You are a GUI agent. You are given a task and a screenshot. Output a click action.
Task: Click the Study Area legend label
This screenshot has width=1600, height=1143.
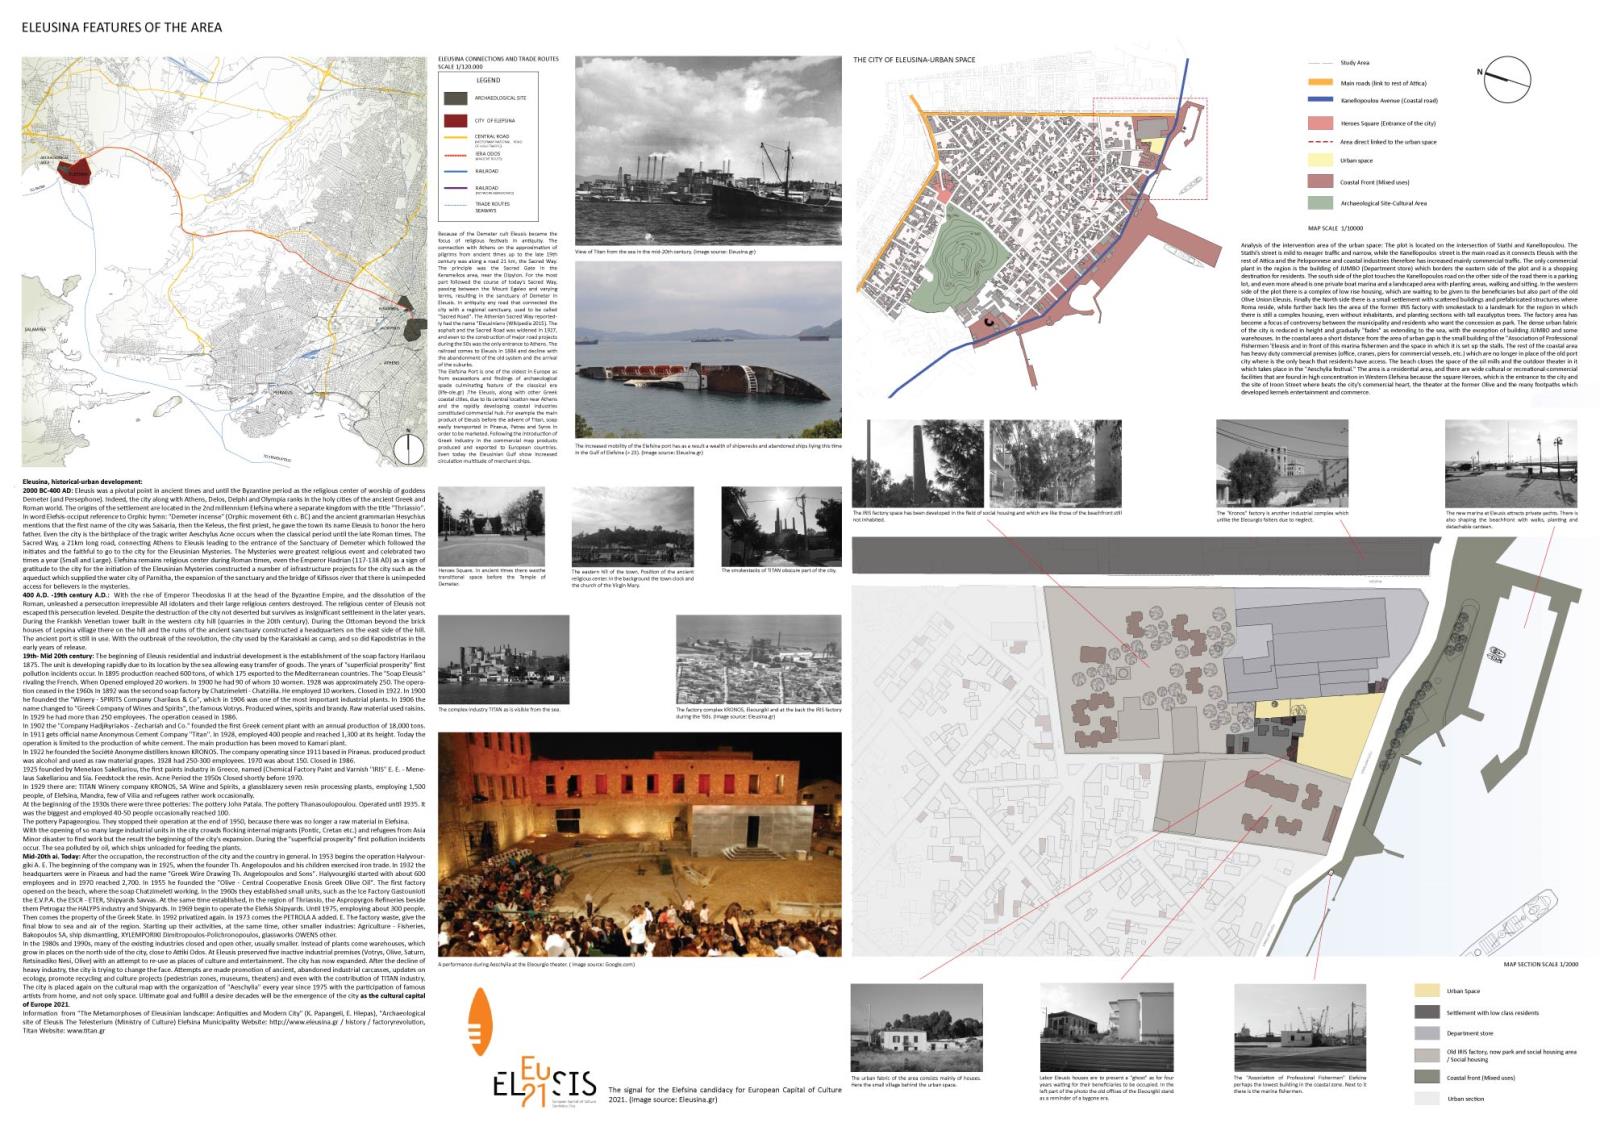[x=1353, y=62]
